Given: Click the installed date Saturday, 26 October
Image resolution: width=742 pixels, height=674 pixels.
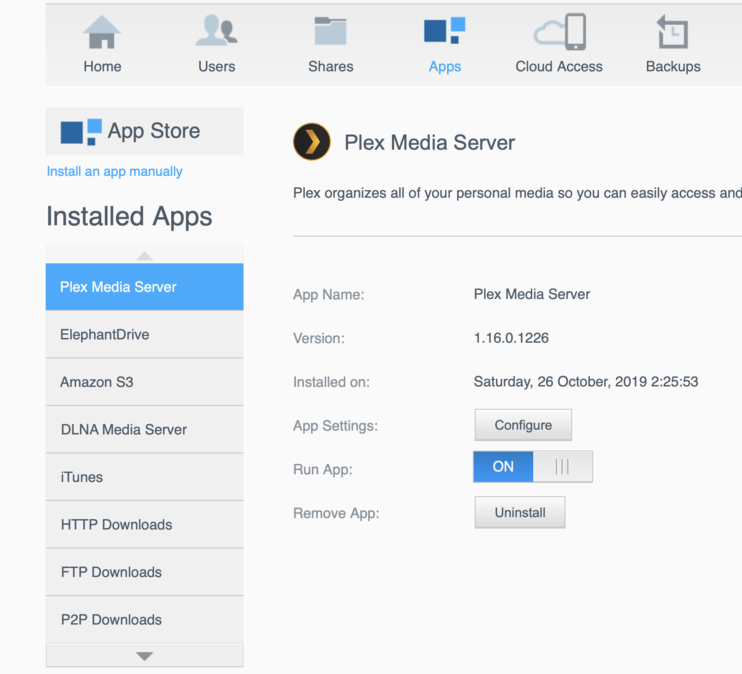Looking at the screenshot, I should click(x=586, y=381).
